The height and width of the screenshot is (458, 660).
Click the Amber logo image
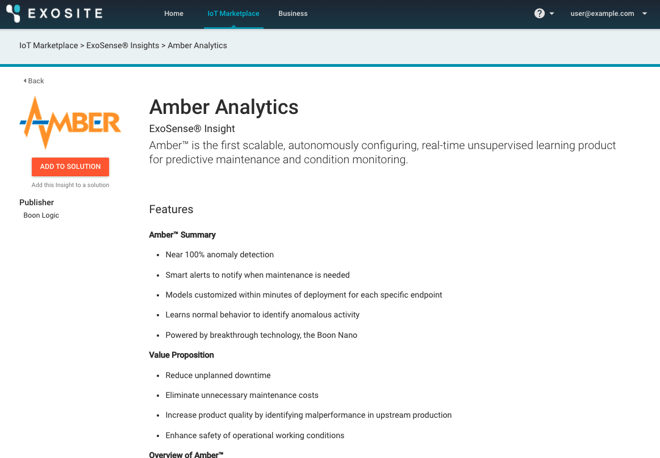(70, 122)
